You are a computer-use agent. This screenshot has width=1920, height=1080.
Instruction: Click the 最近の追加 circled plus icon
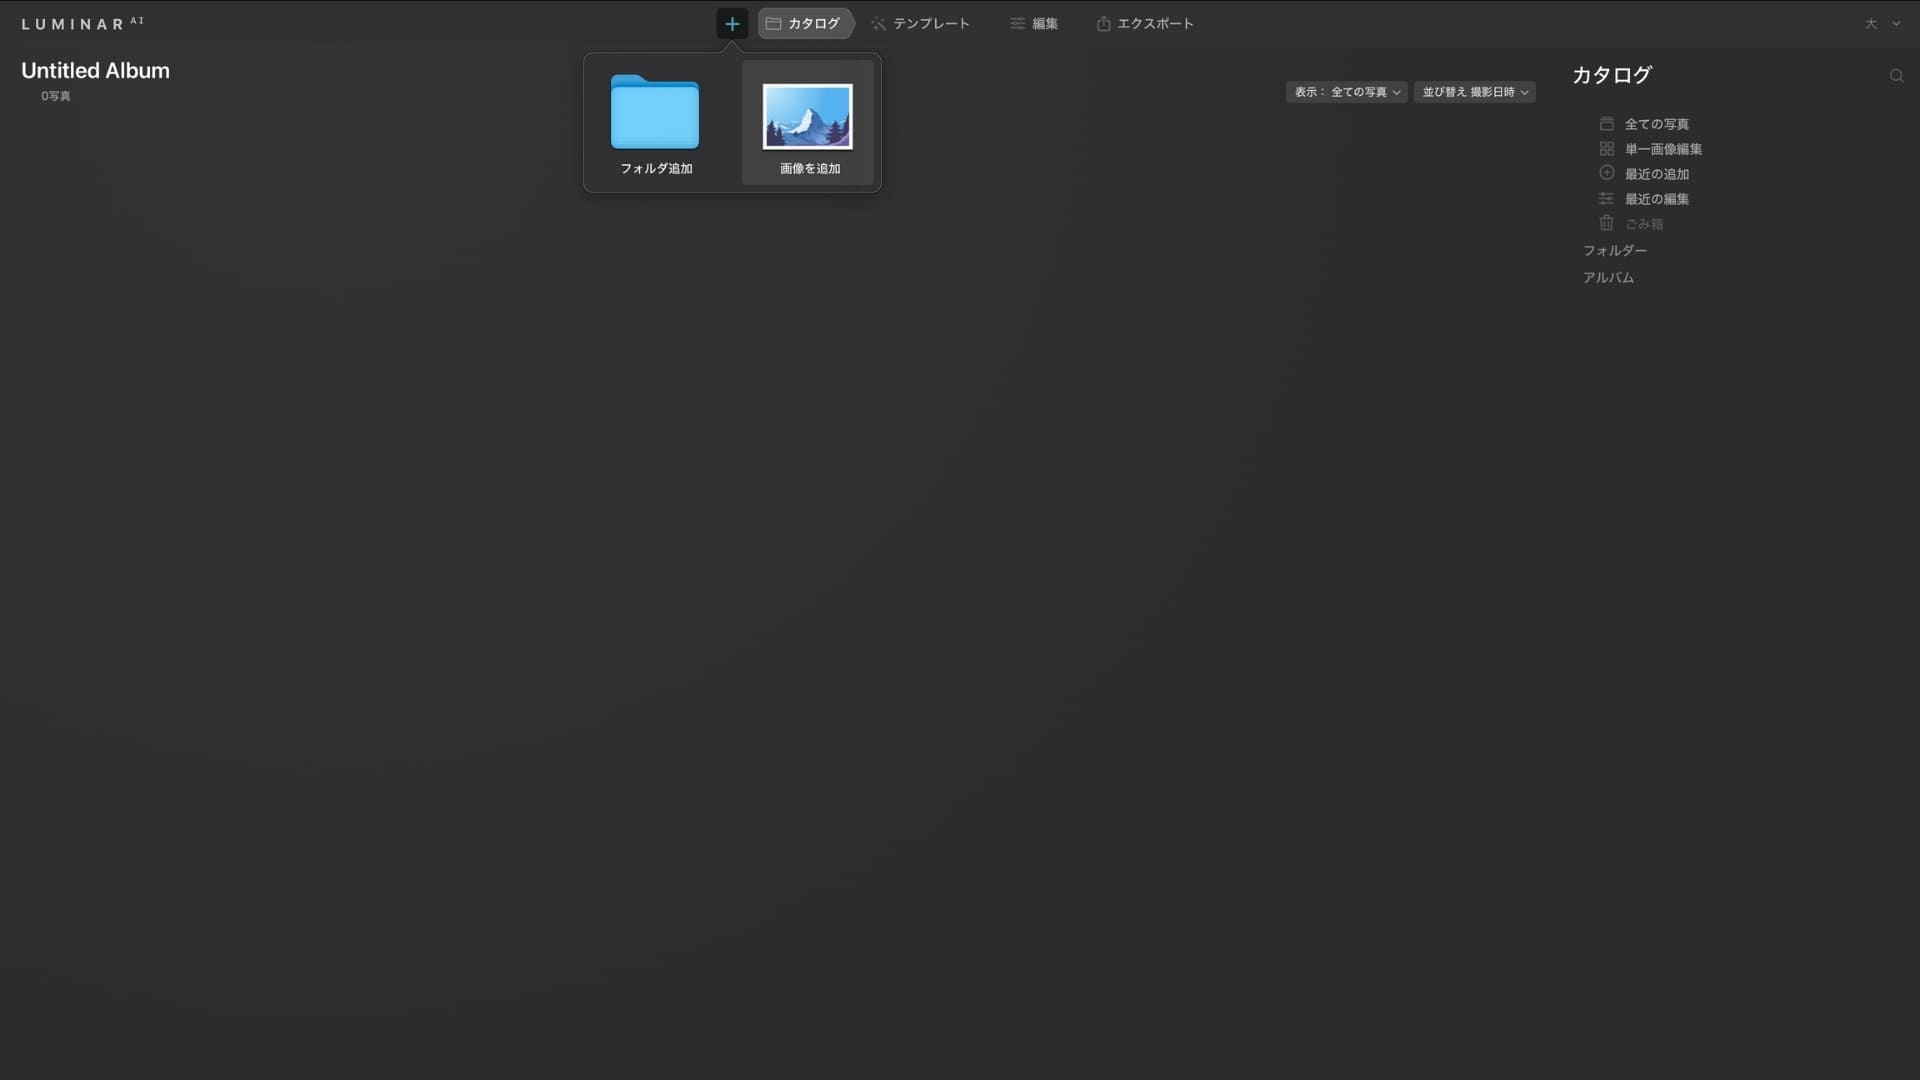pyautogui.click(x=1606, y=173)
